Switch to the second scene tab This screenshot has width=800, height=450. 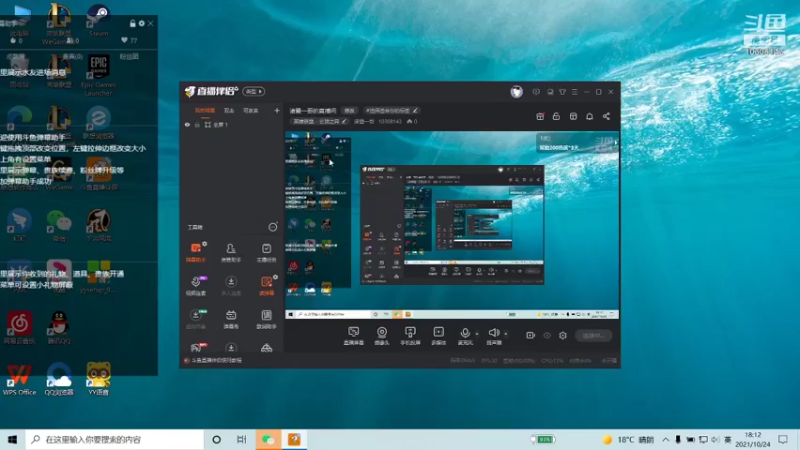point(229,111)
